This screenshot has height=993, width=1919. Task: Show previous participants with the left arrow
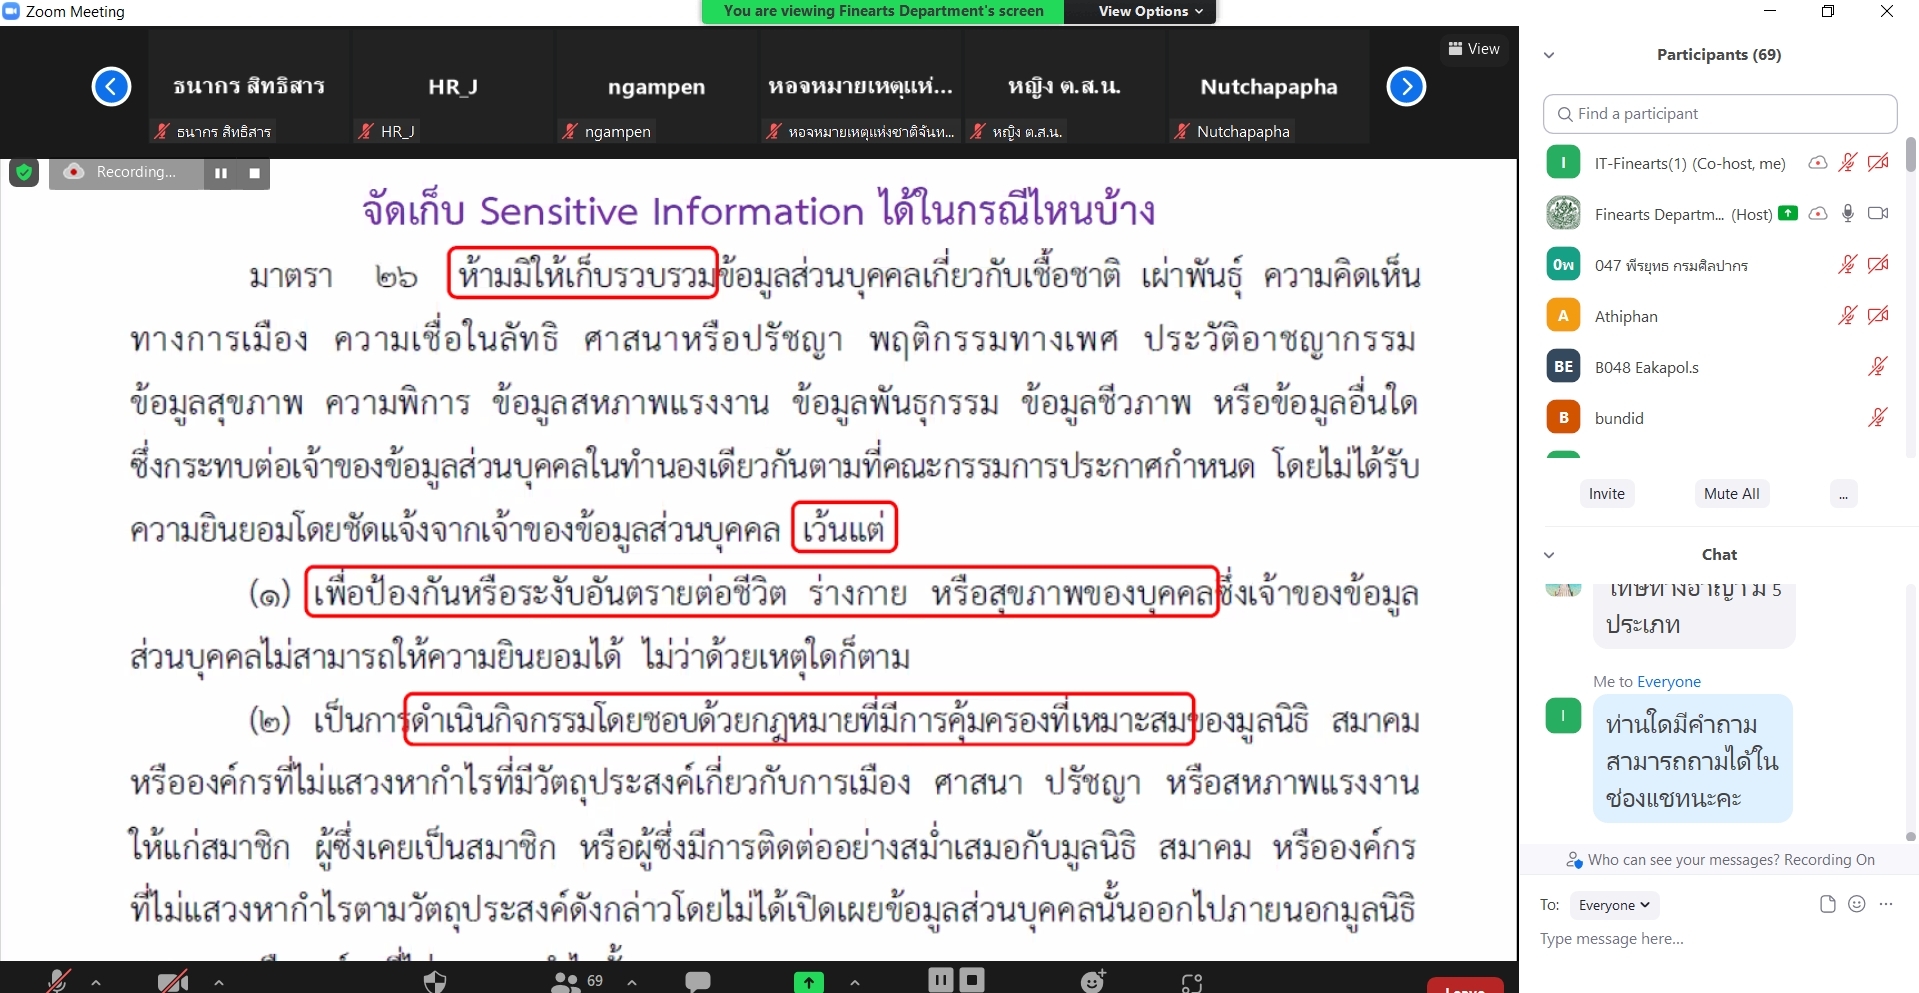pyautogui.click(x=111, y=87)
